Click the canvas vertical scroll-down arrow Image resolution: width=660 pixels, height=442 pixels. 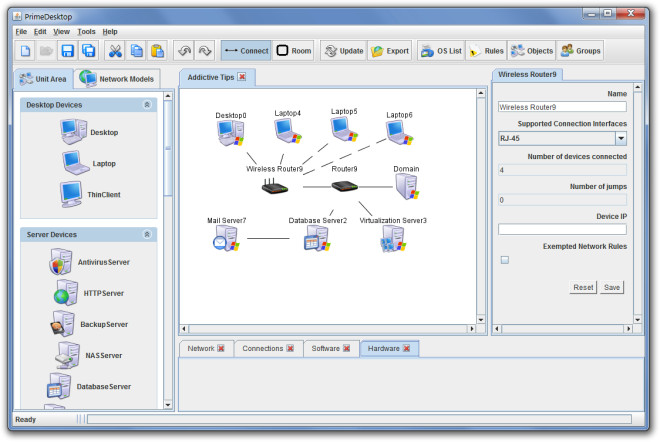click(481, 320)
